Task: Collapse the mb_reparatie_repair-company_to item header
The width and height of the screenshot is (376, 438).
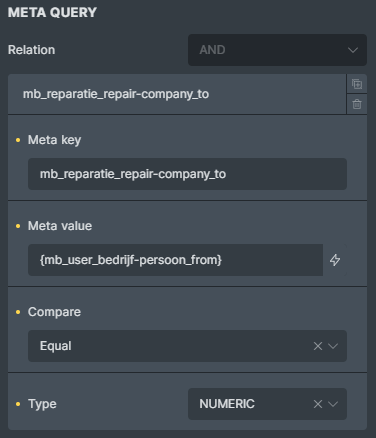Action: click(x=177, y=94)
